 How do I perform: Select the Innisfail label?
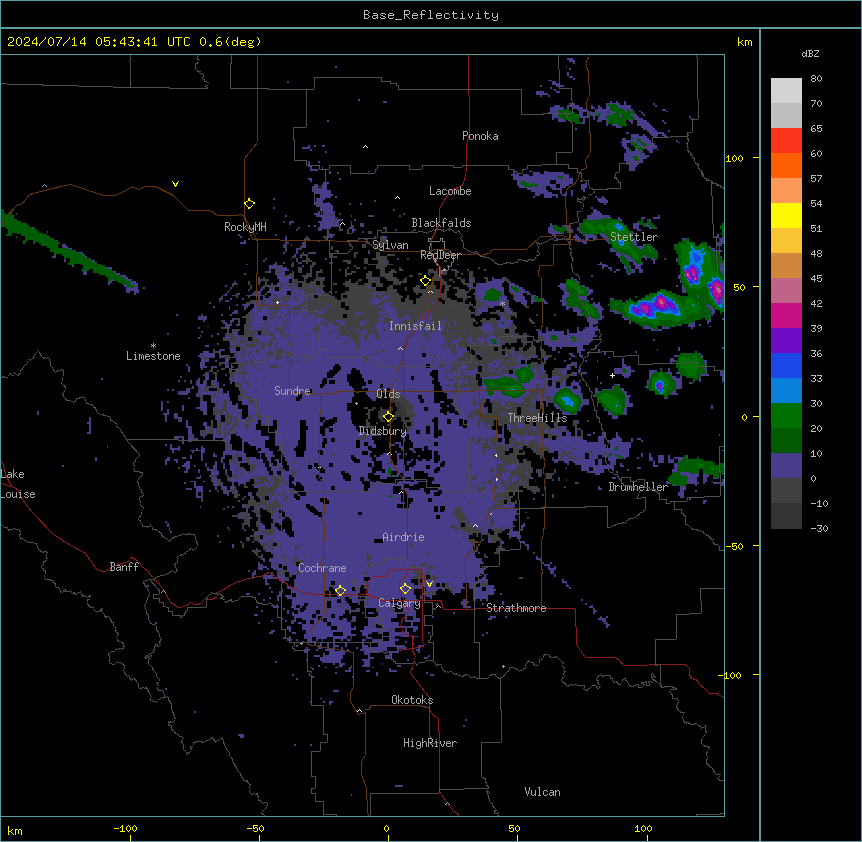(415, 326)
